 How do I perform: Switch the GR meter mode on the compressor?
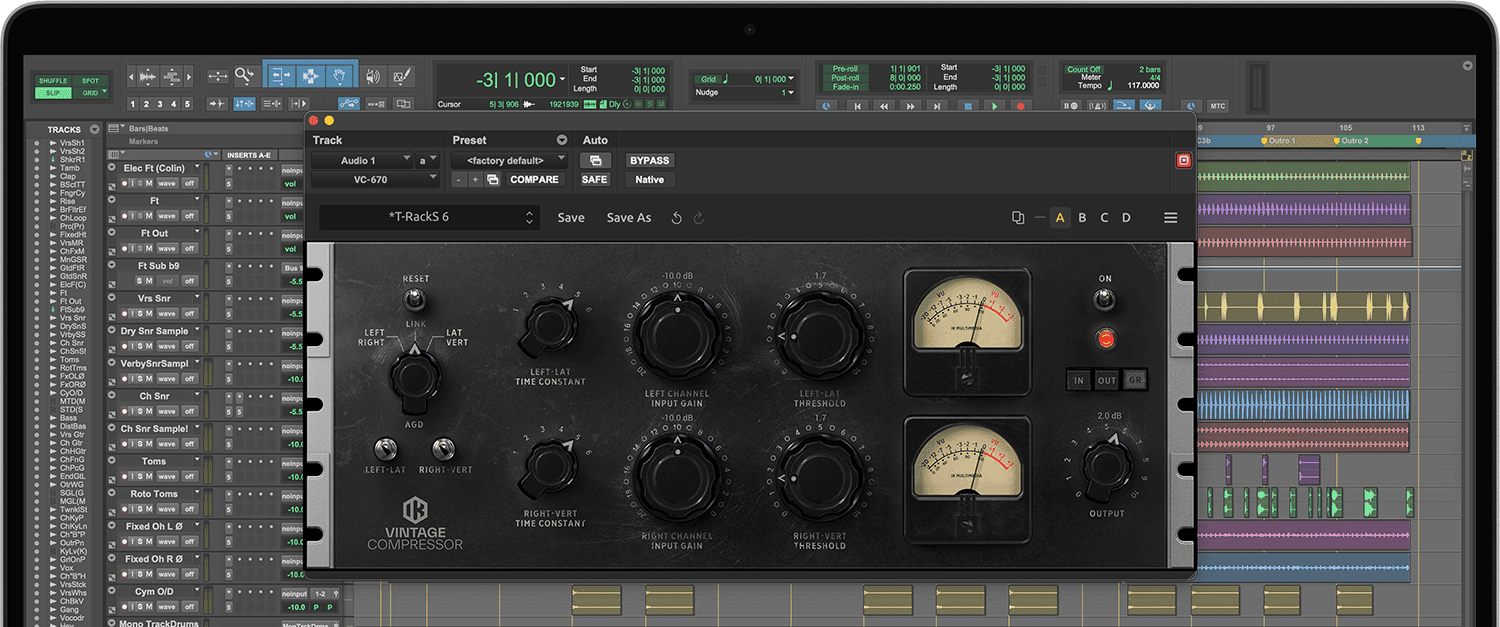point(1136,380)
